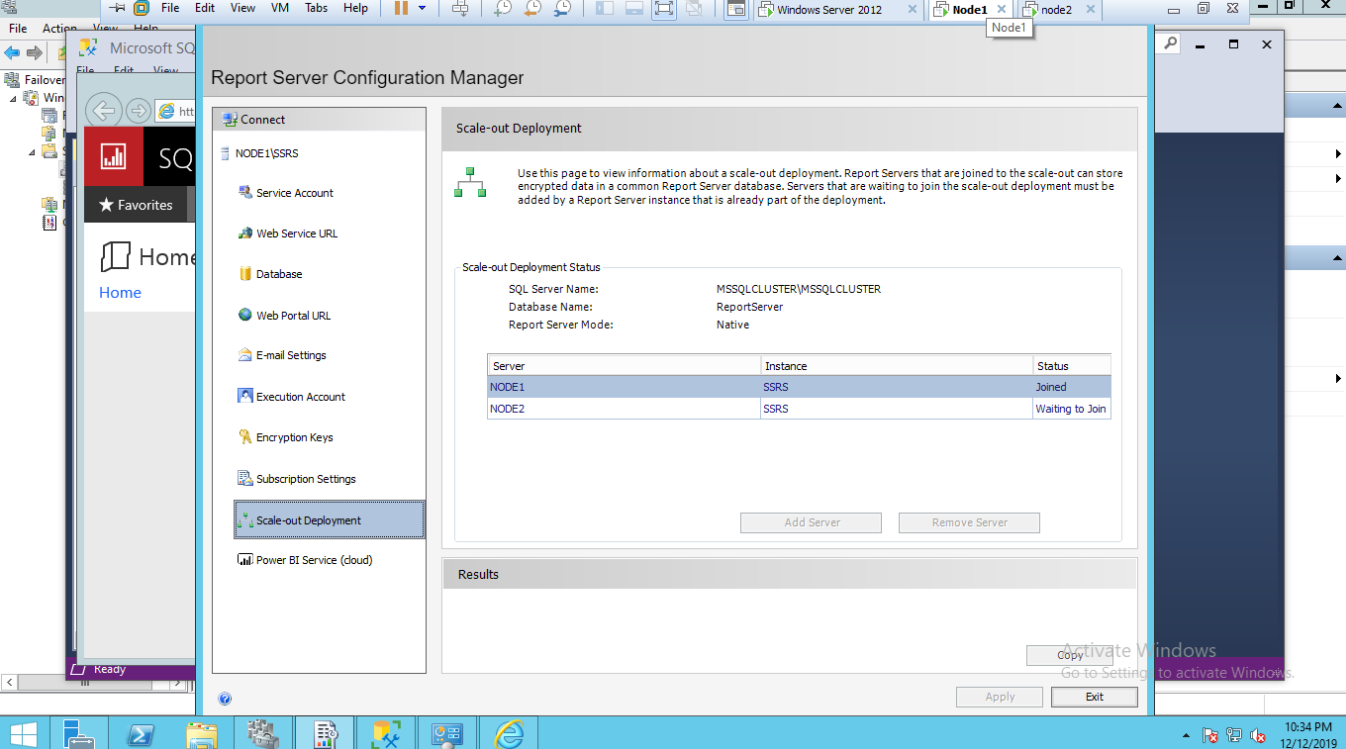Collapse the Failover Cluster tree node
Image resolution: width=1346 pixels, height=749 pixels.
(x=13, y=98)
